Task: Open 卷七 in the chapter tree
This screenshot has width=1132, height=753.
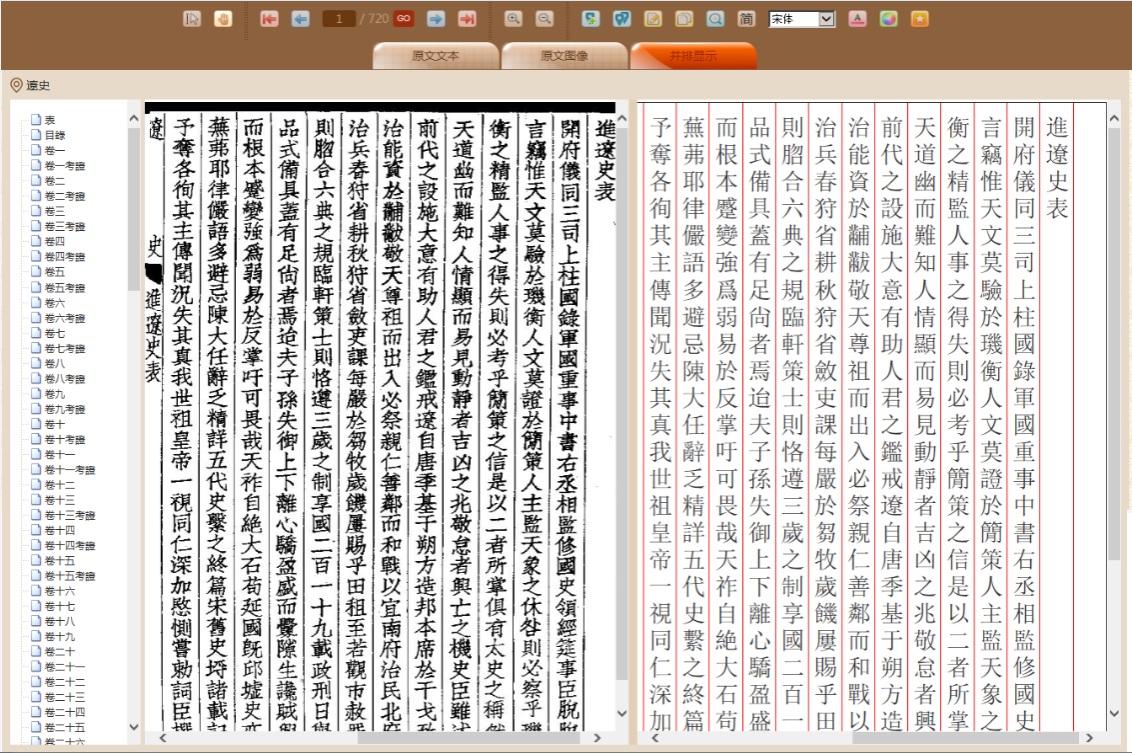Action: tap(55, 333)
